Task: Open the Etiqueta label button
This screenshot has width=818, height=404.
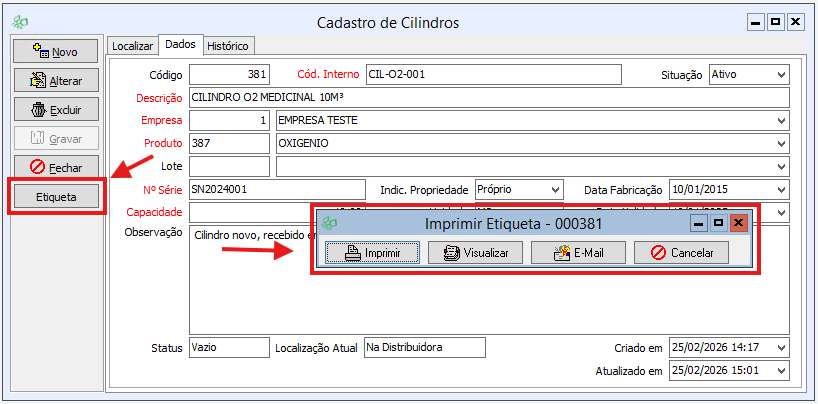Action: tap(56, 197)
